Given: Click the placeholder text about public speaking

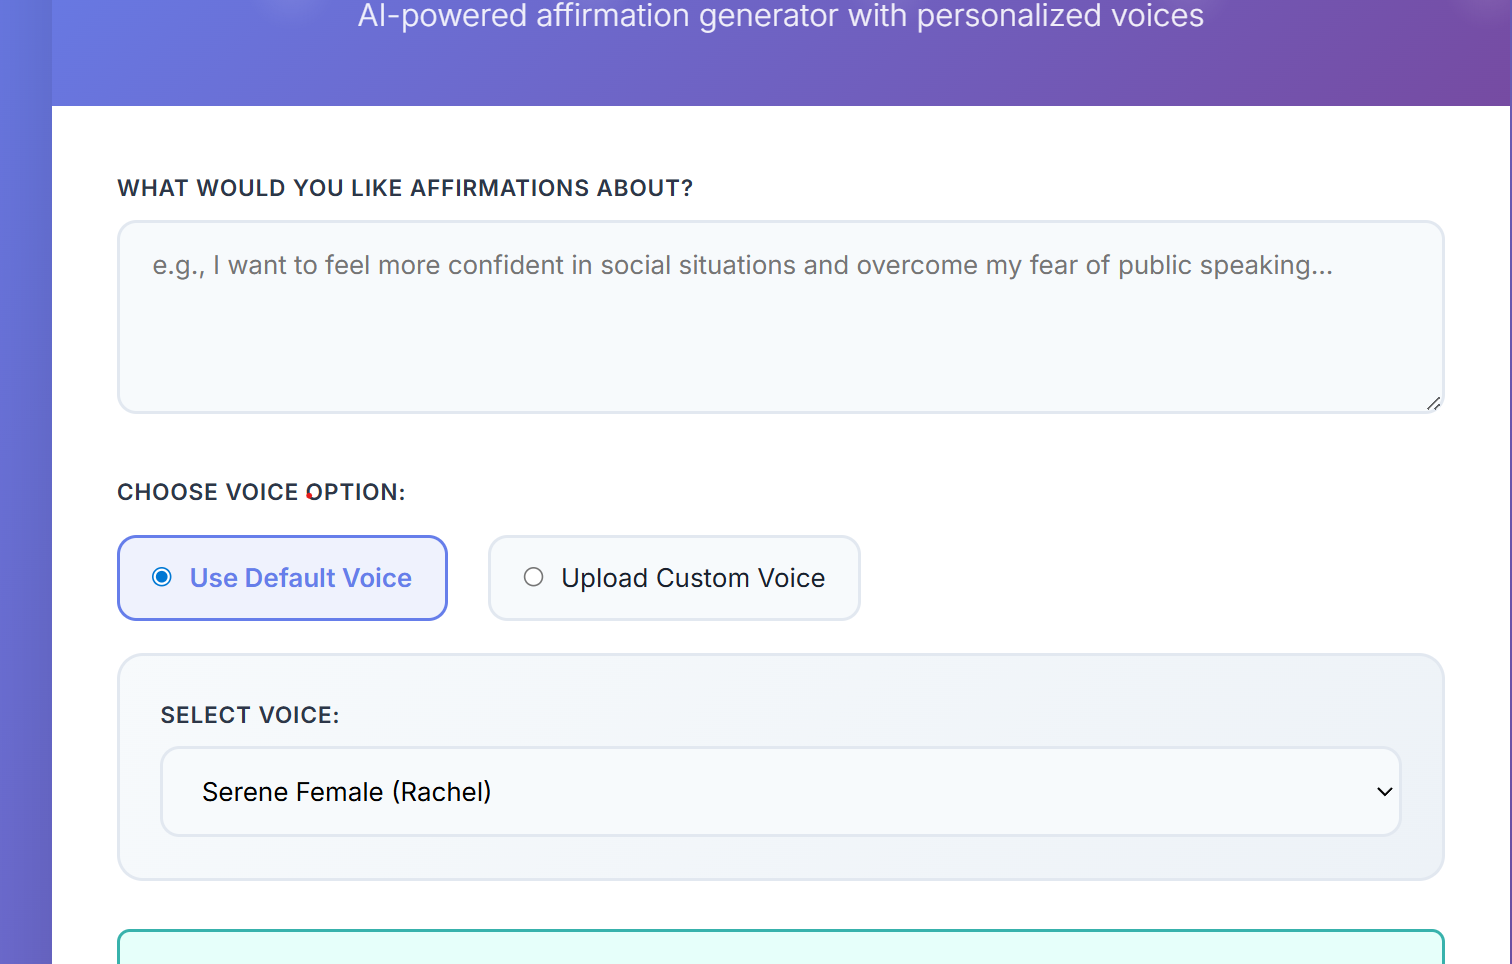Looking at the screenshot, I should click(742, 265).
